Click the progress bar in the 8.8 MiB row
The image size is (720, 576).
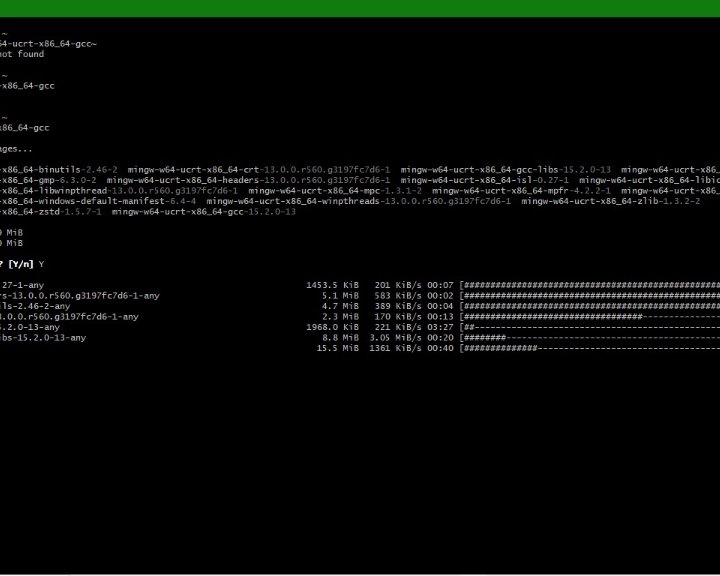pos(590,338)
